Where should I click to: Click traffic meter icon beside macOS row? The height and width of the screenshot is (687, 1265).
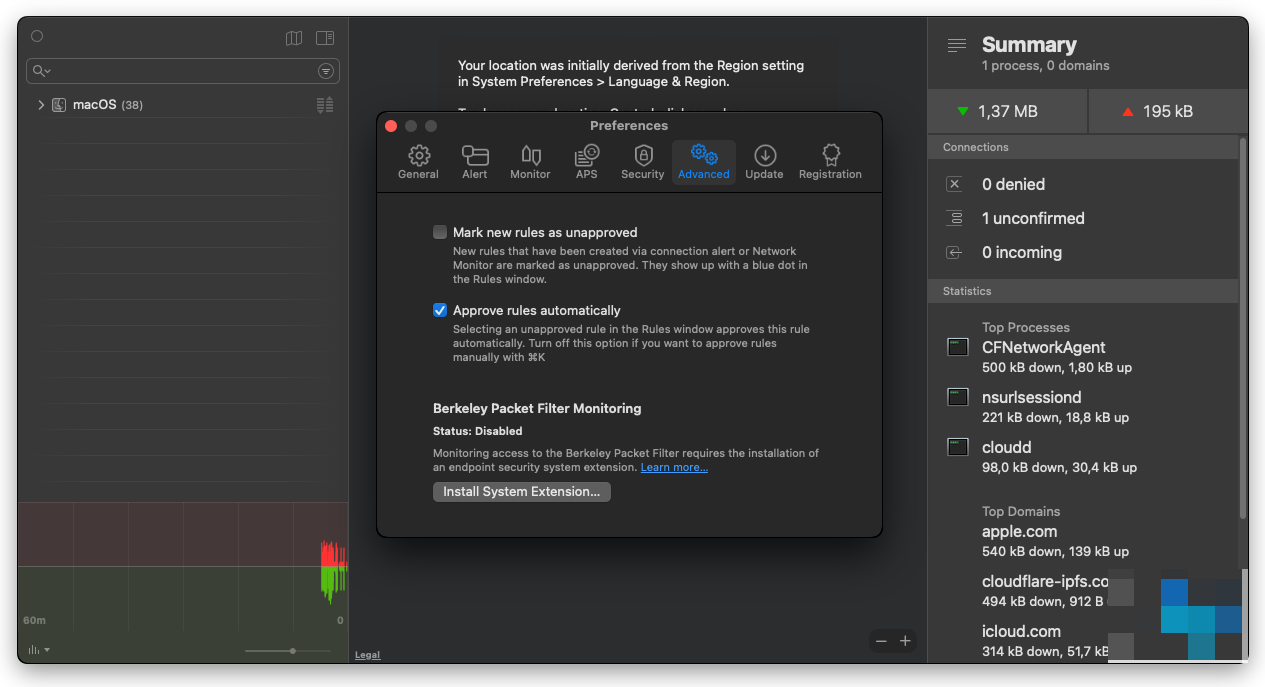324,105
